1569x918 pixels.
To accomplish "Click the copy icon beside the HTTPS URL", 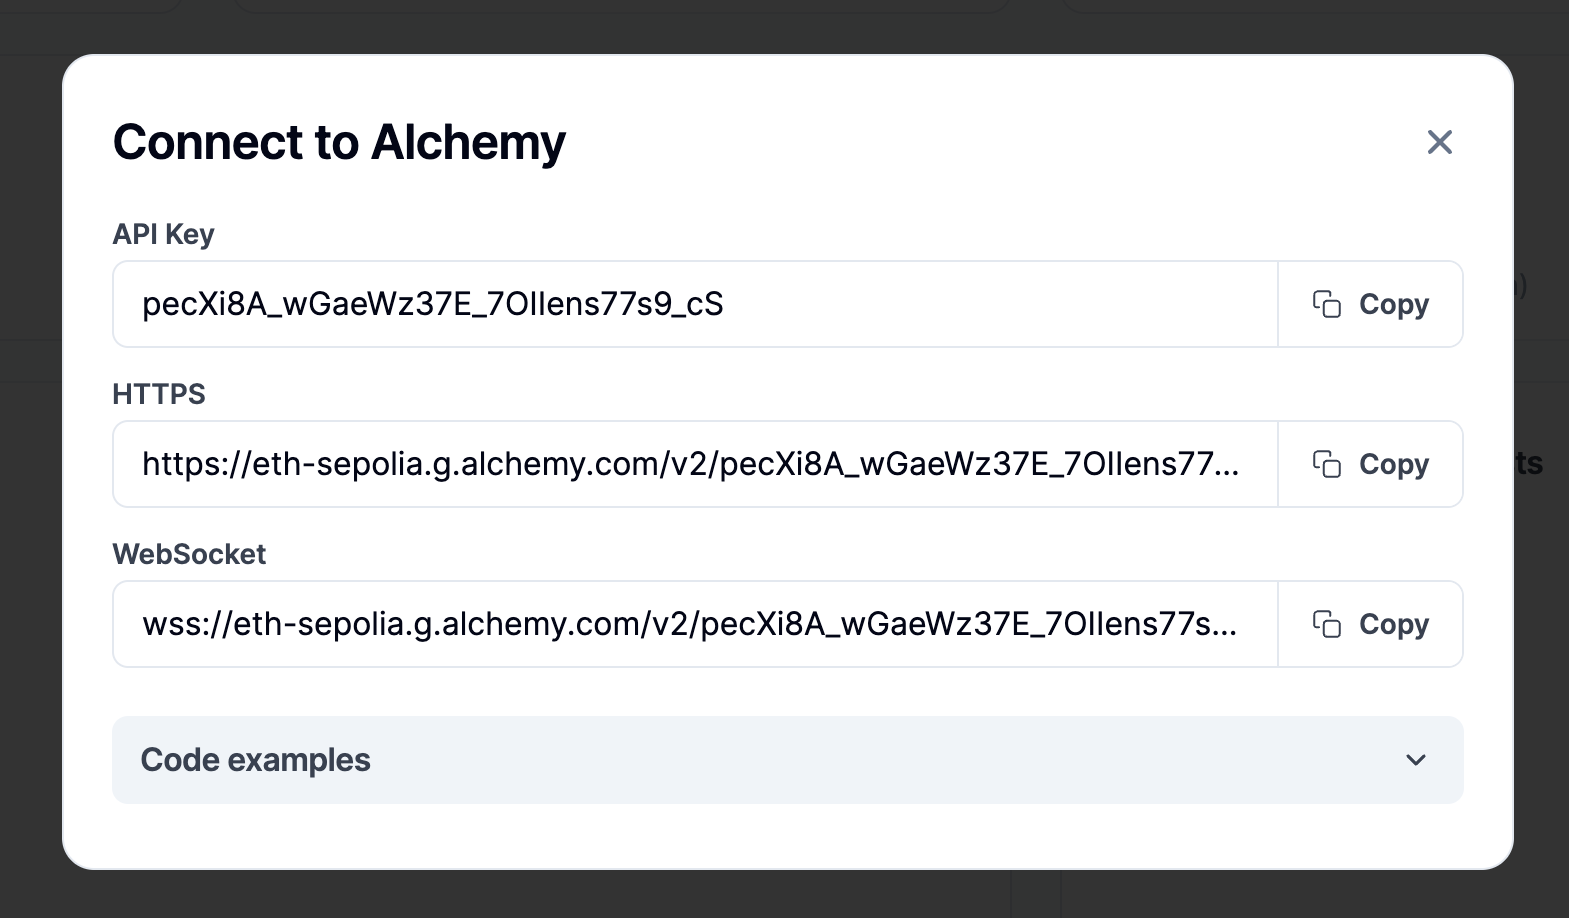I will pos(1326,464).
